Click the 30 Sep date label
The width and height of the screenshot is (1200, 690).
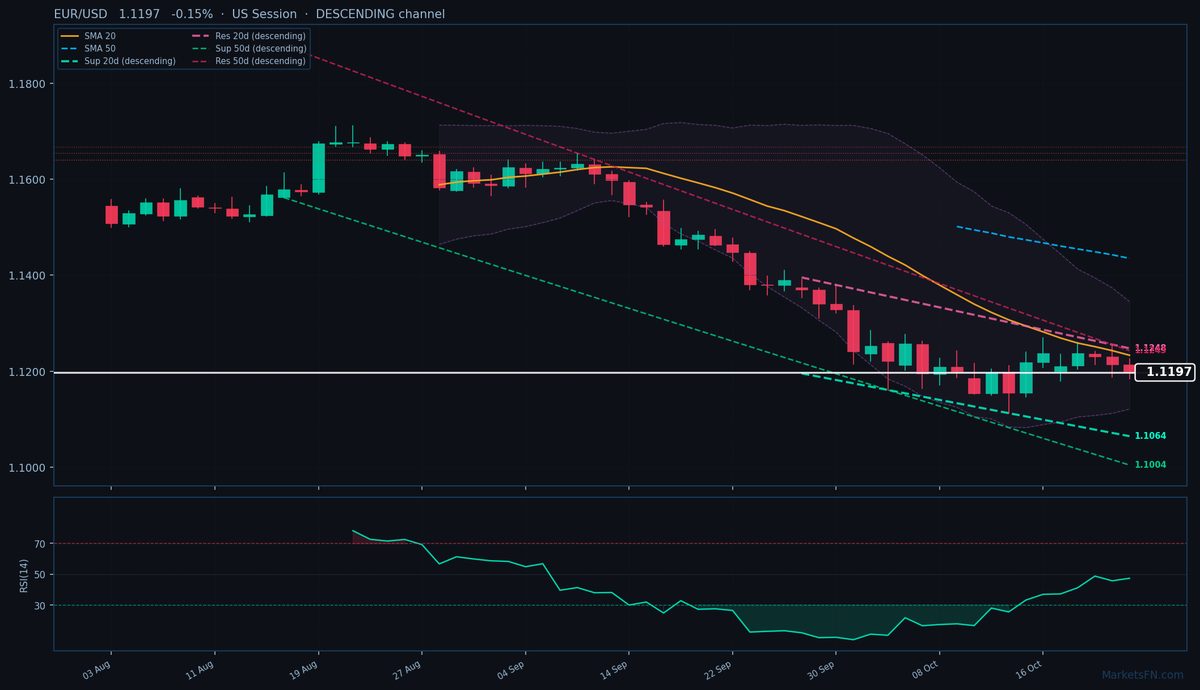[x=821, y=670]
